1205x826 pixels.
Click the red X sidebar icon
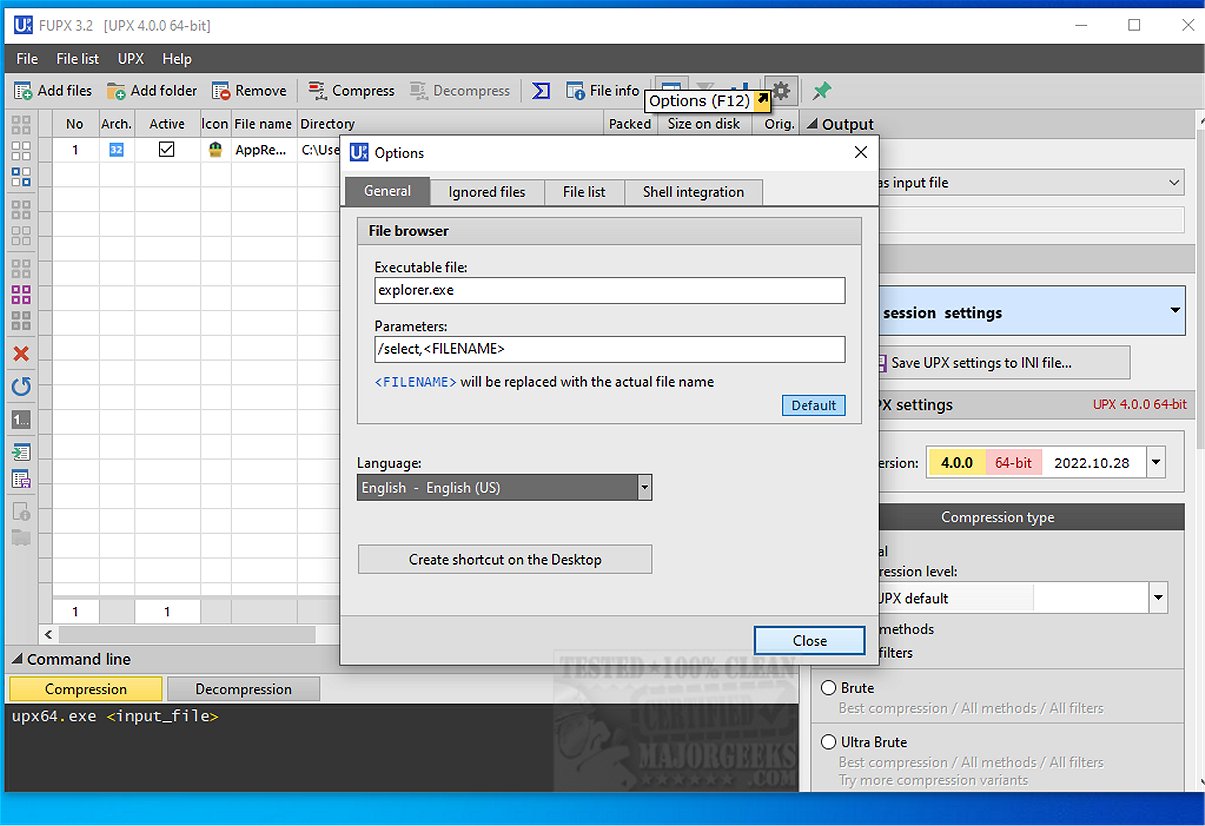[21, 354]
